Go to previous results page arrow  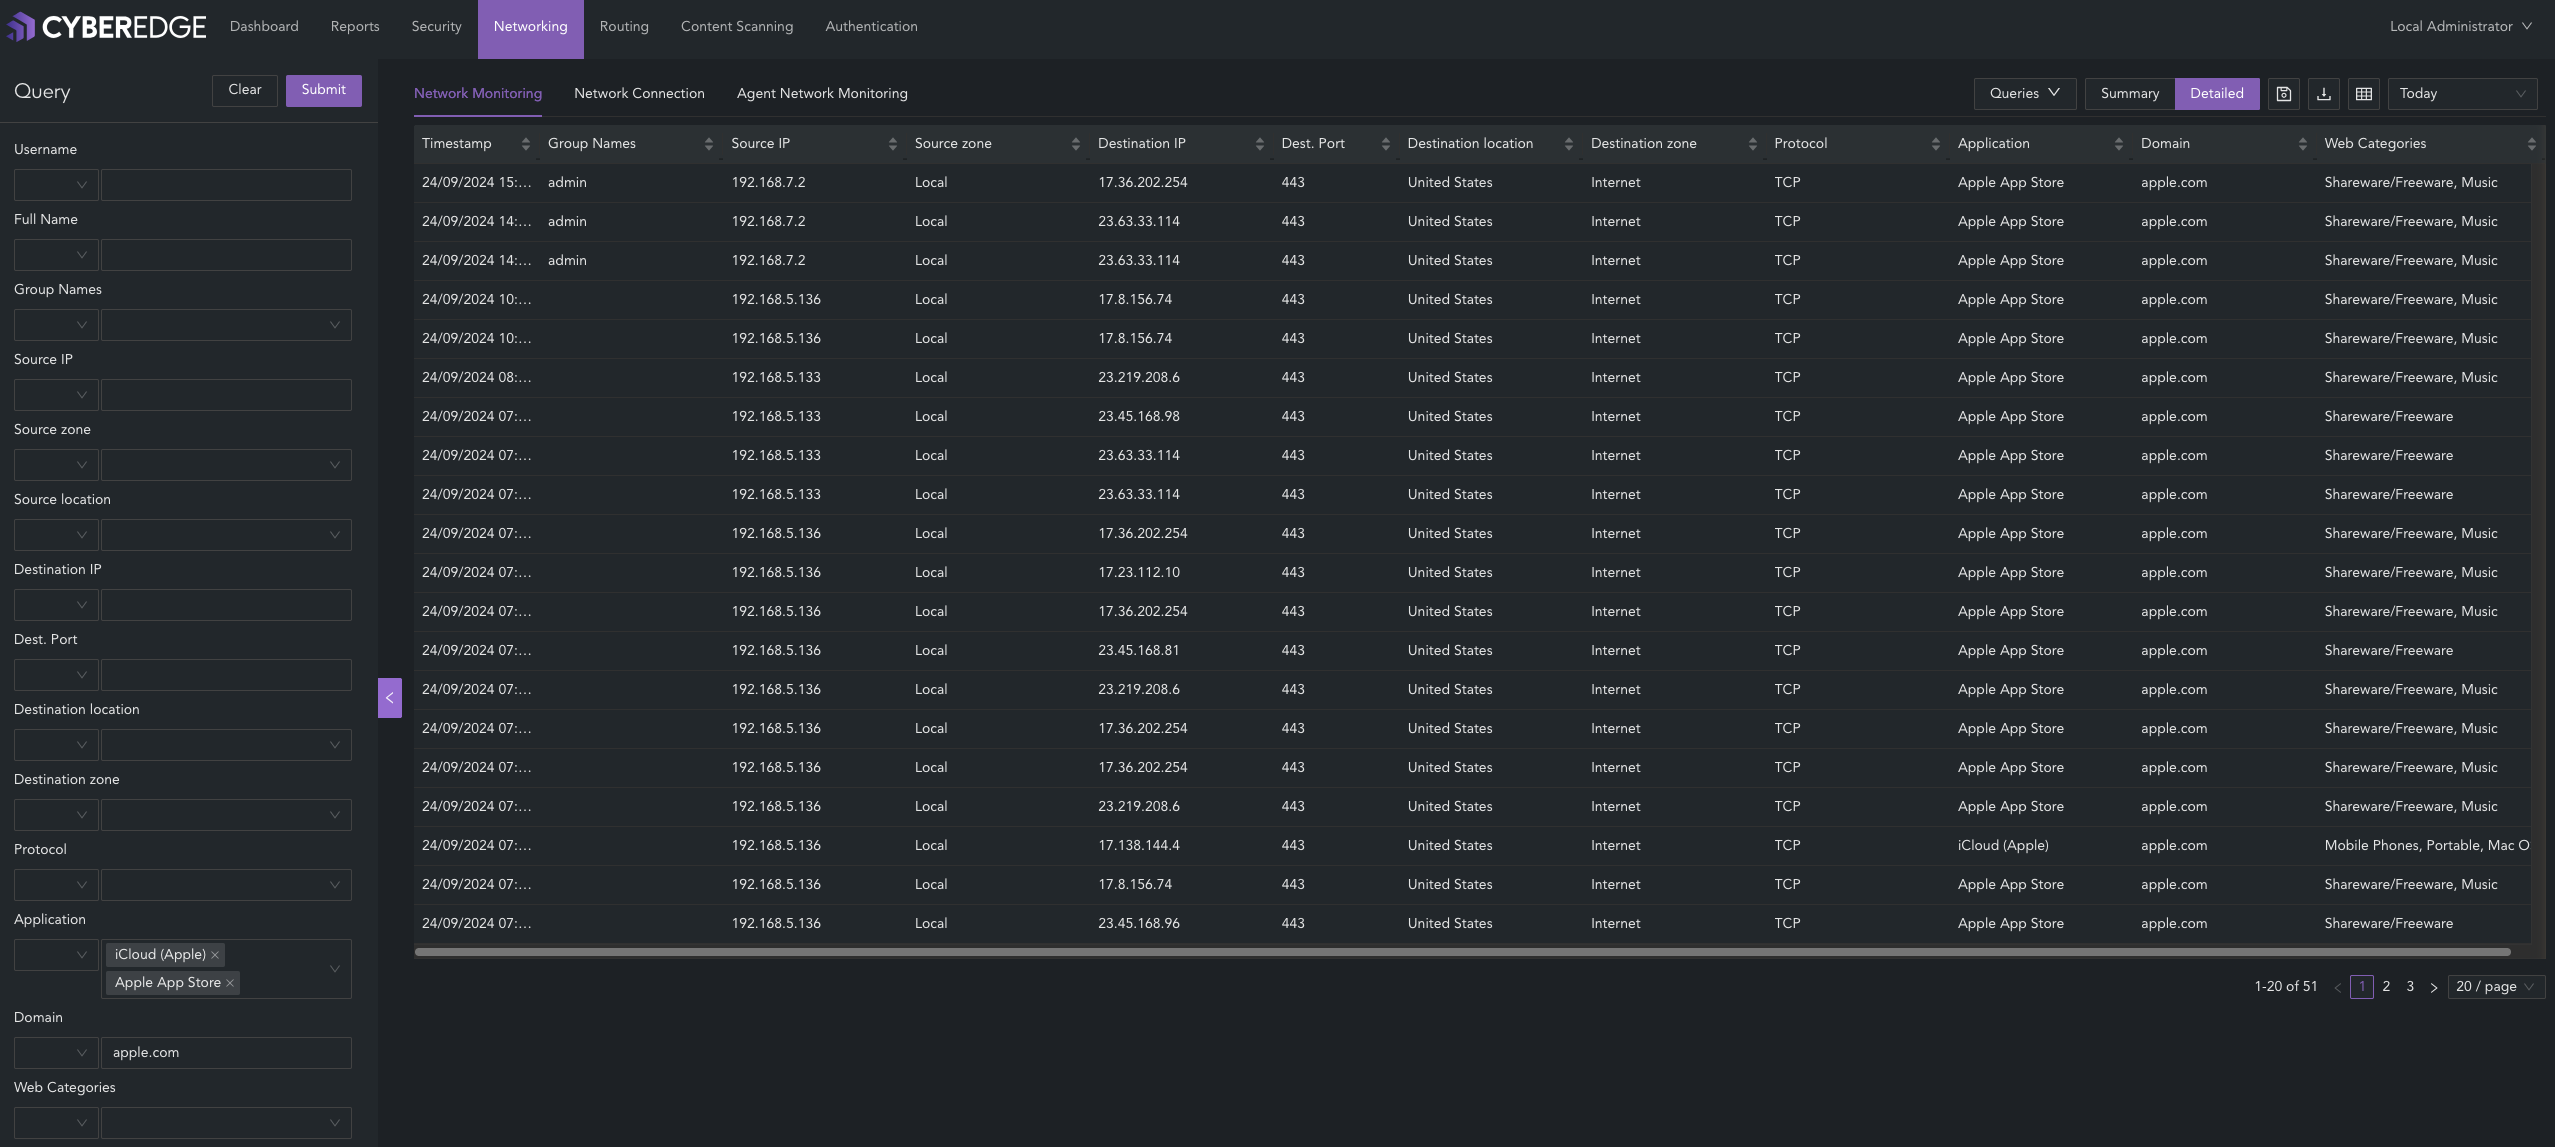pyautogui.click(x=2337, y=987)
